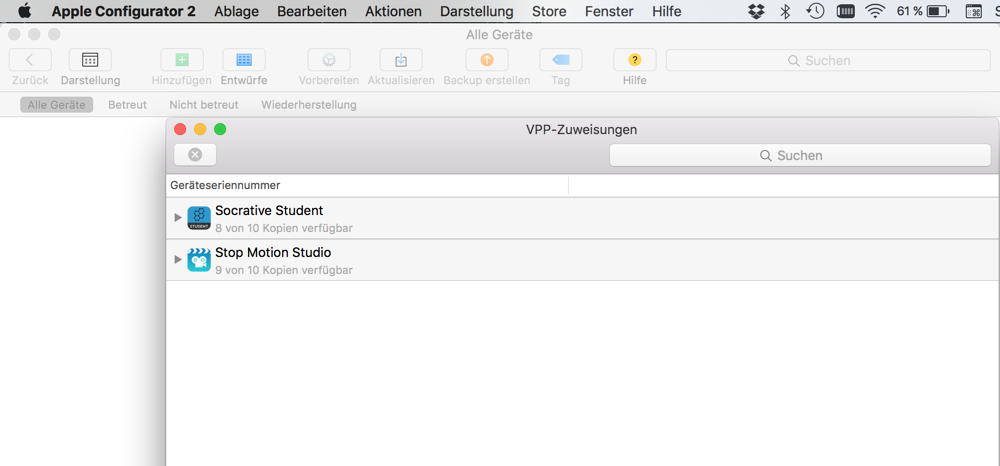Click the keyboard input menu bar icon

point(973,11)
